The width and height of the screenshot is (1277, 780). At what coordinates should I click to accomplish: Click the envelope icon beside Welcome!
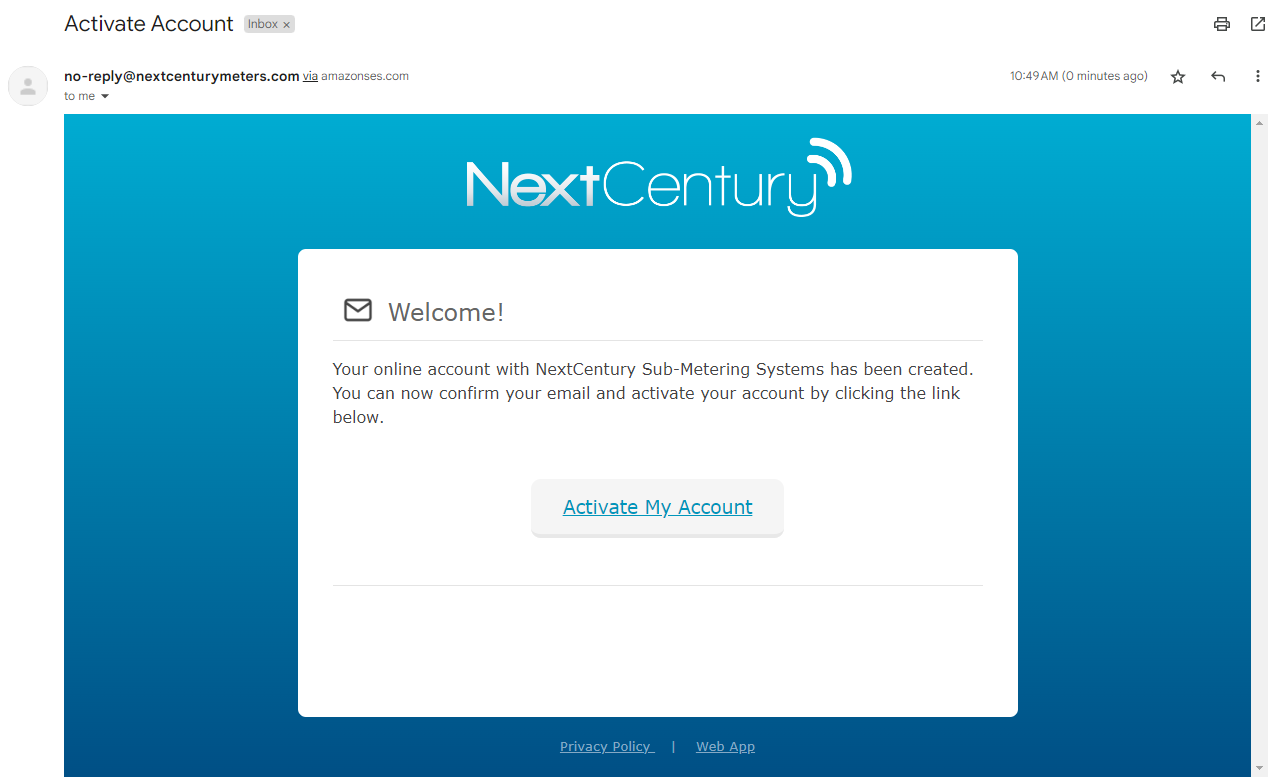358,310
